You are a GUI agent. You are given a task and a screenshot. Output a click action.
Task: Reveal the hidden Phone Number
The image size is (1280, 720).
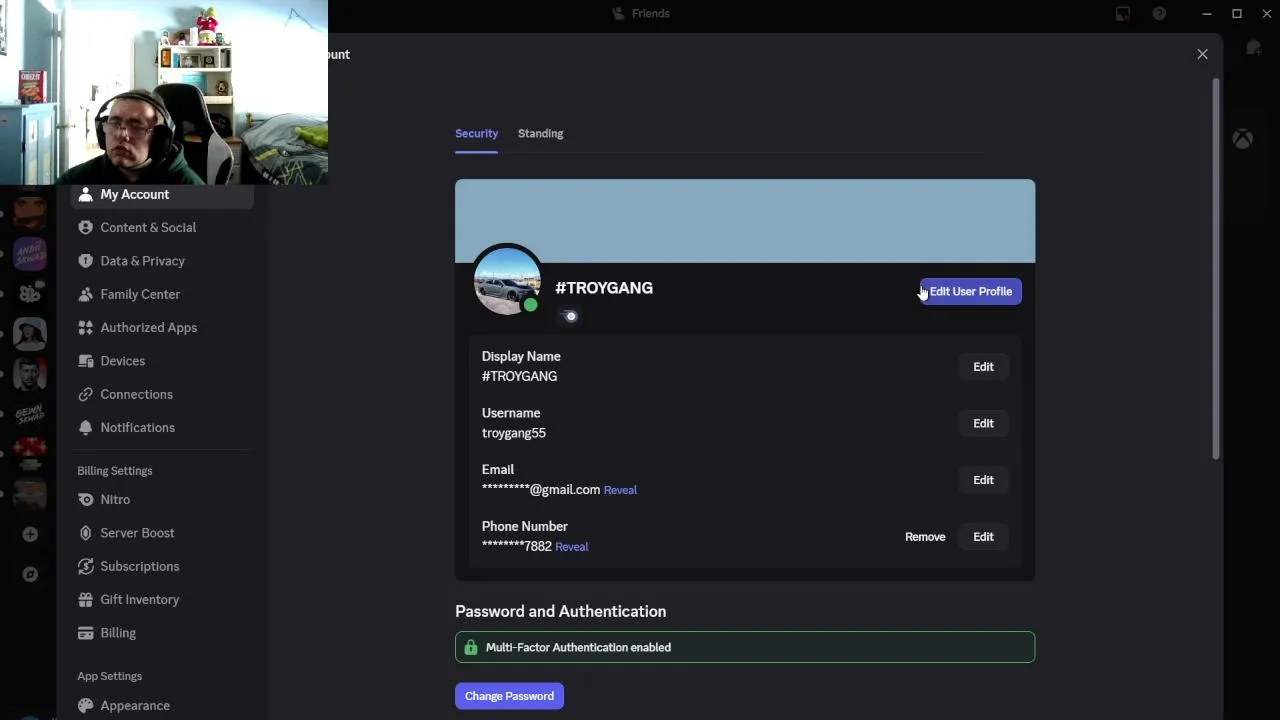(571, 547)
